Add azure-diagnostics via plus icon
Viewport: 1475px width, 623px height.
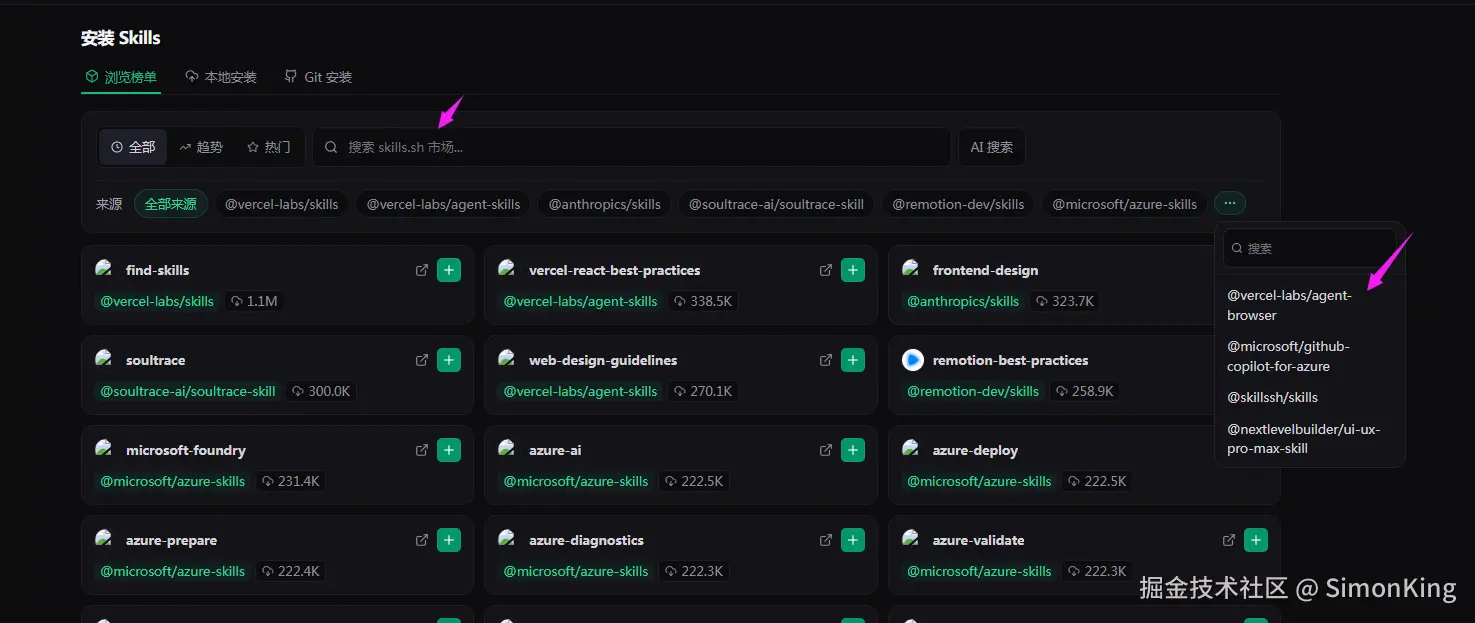pyautogui.click(x=853, y=540)
